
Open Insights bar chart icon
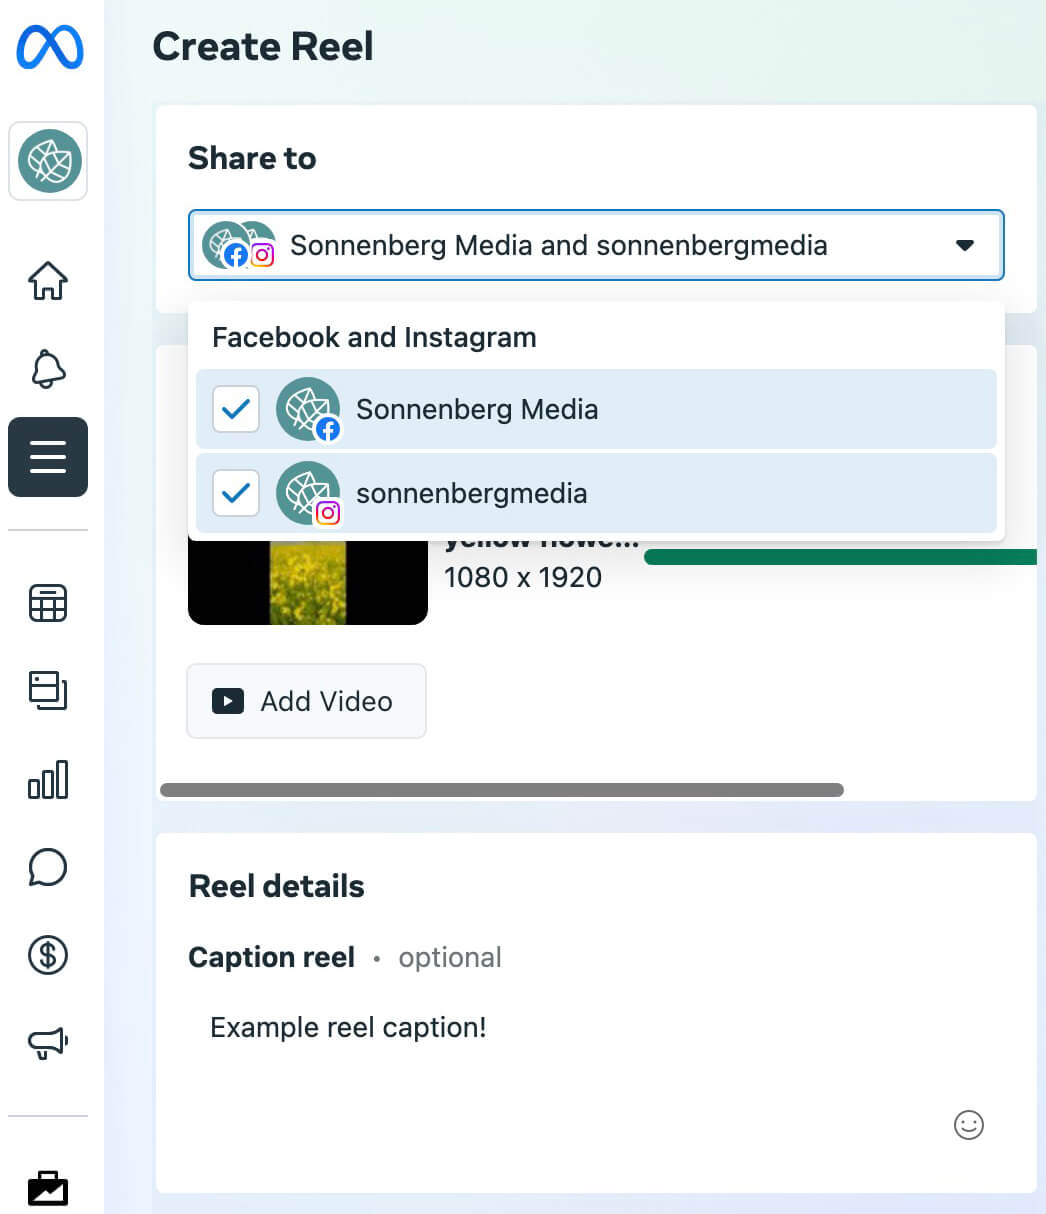[x=48, y=779]
